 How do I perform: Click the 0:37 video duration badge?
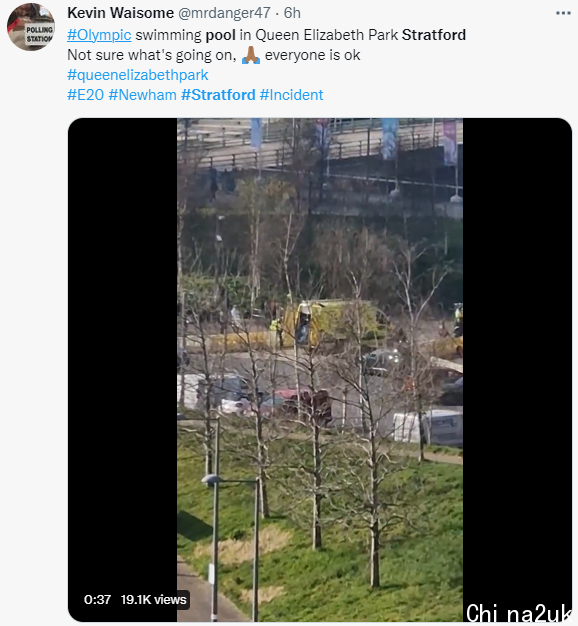pyautogui.click(x=97, y=599)
